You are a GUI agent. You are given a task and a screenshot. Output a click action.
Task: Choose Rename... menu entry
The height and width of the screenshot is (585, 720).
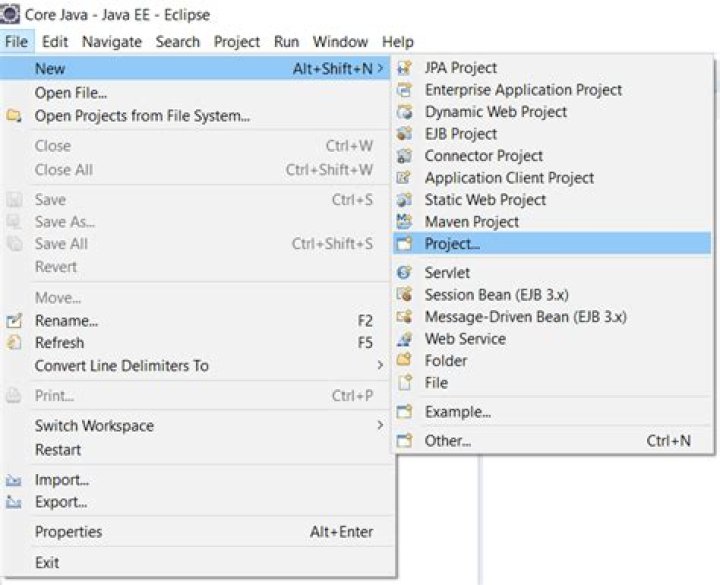(197, 321)
